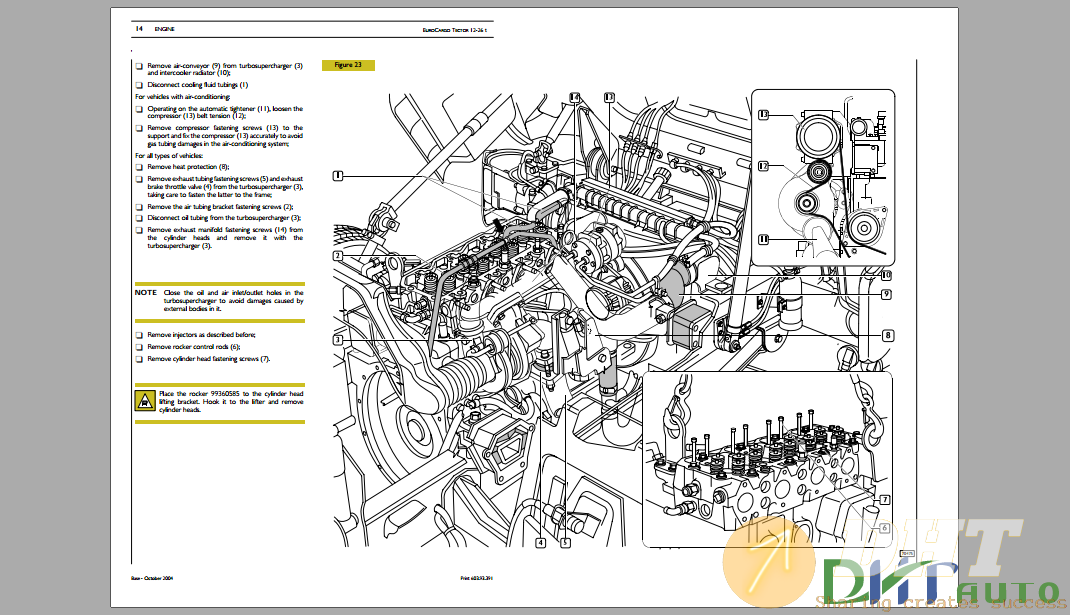Click the 'For all types of vehicles:' line
The image size is (1070, 615).
pyautogui.click(x=169, y=156)
